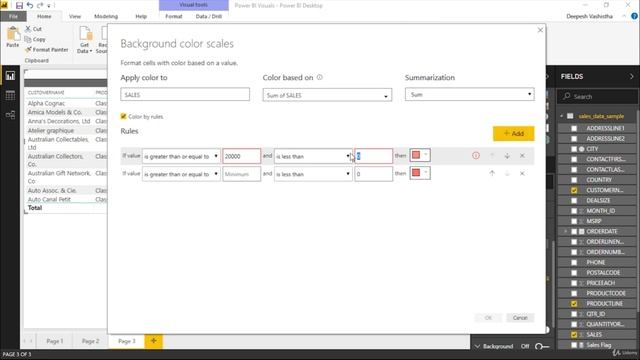The height and width of the screenshot is (360, 640).
Task: Open second rule's is less than dropdown
Action: [x=313, y=174]
